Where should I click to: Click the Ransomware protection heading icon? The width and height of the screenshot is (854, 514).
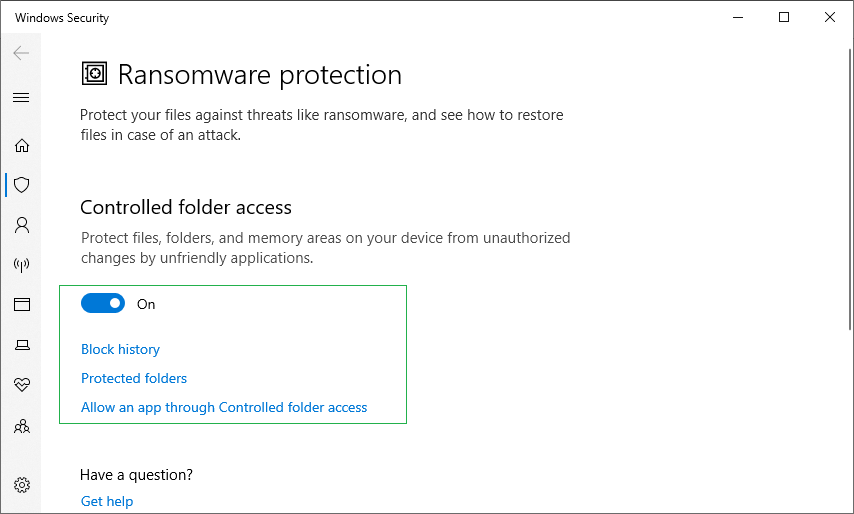pyautogui.click(x=94, y=73)
